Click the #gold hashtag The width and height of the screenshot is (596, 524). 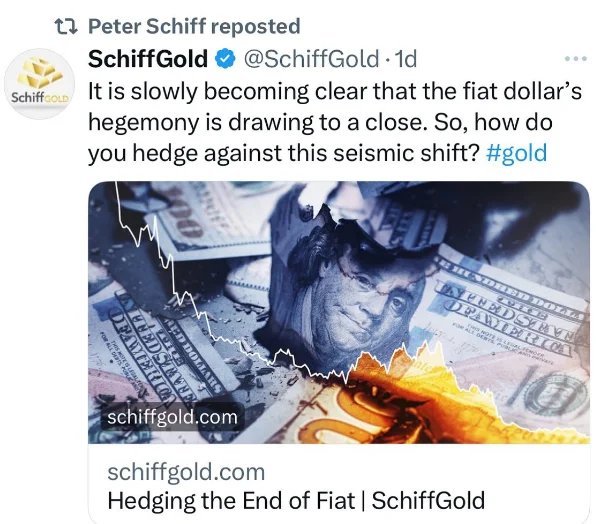click(x=517, y=153)
